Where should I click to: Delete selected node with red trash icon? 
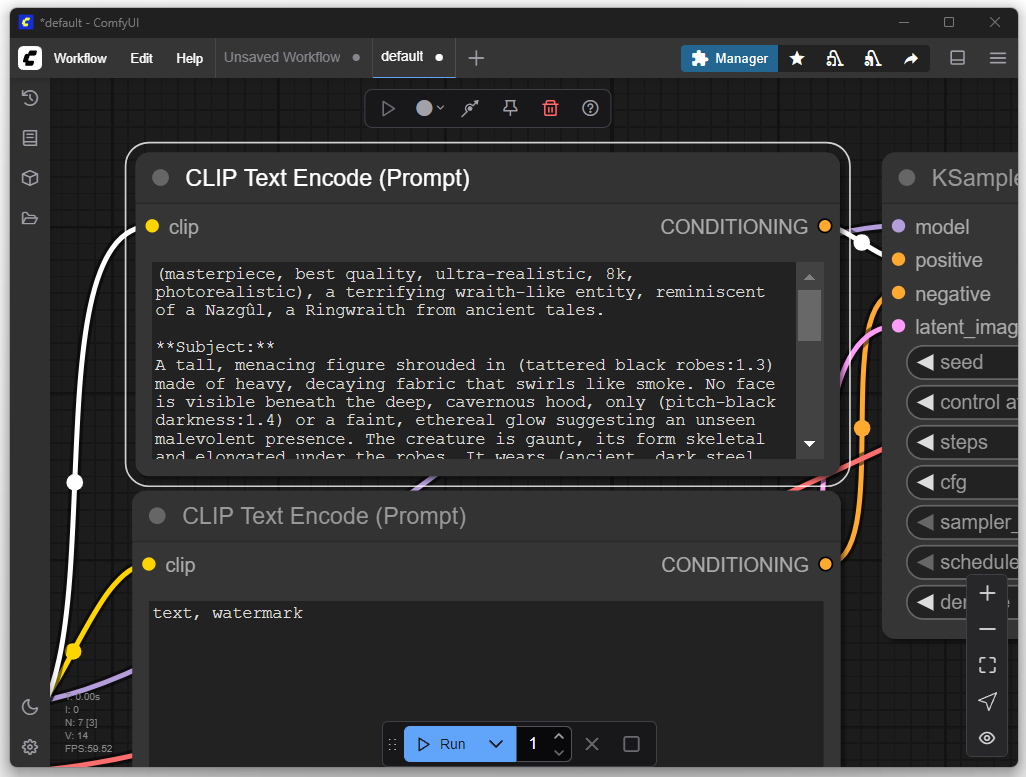[550, 108]
